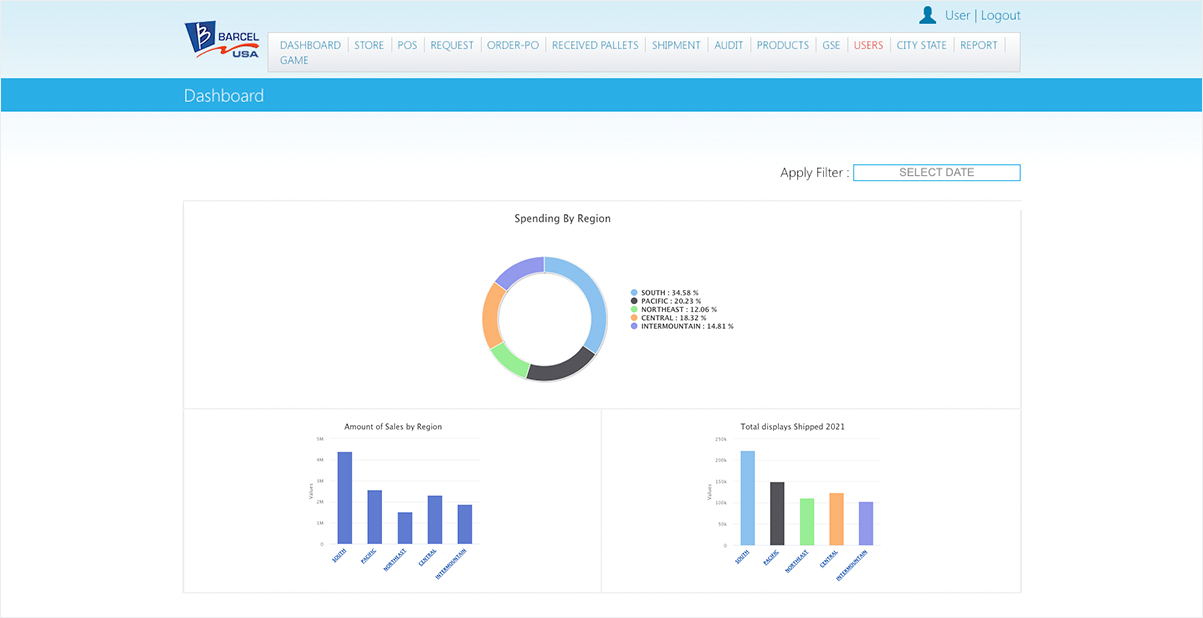Image resolution: width=1203 pixels, height=618 pixels.
Task: Open the NORTHEAST axis link under Amount of Sales
Action: pos(394,560)
